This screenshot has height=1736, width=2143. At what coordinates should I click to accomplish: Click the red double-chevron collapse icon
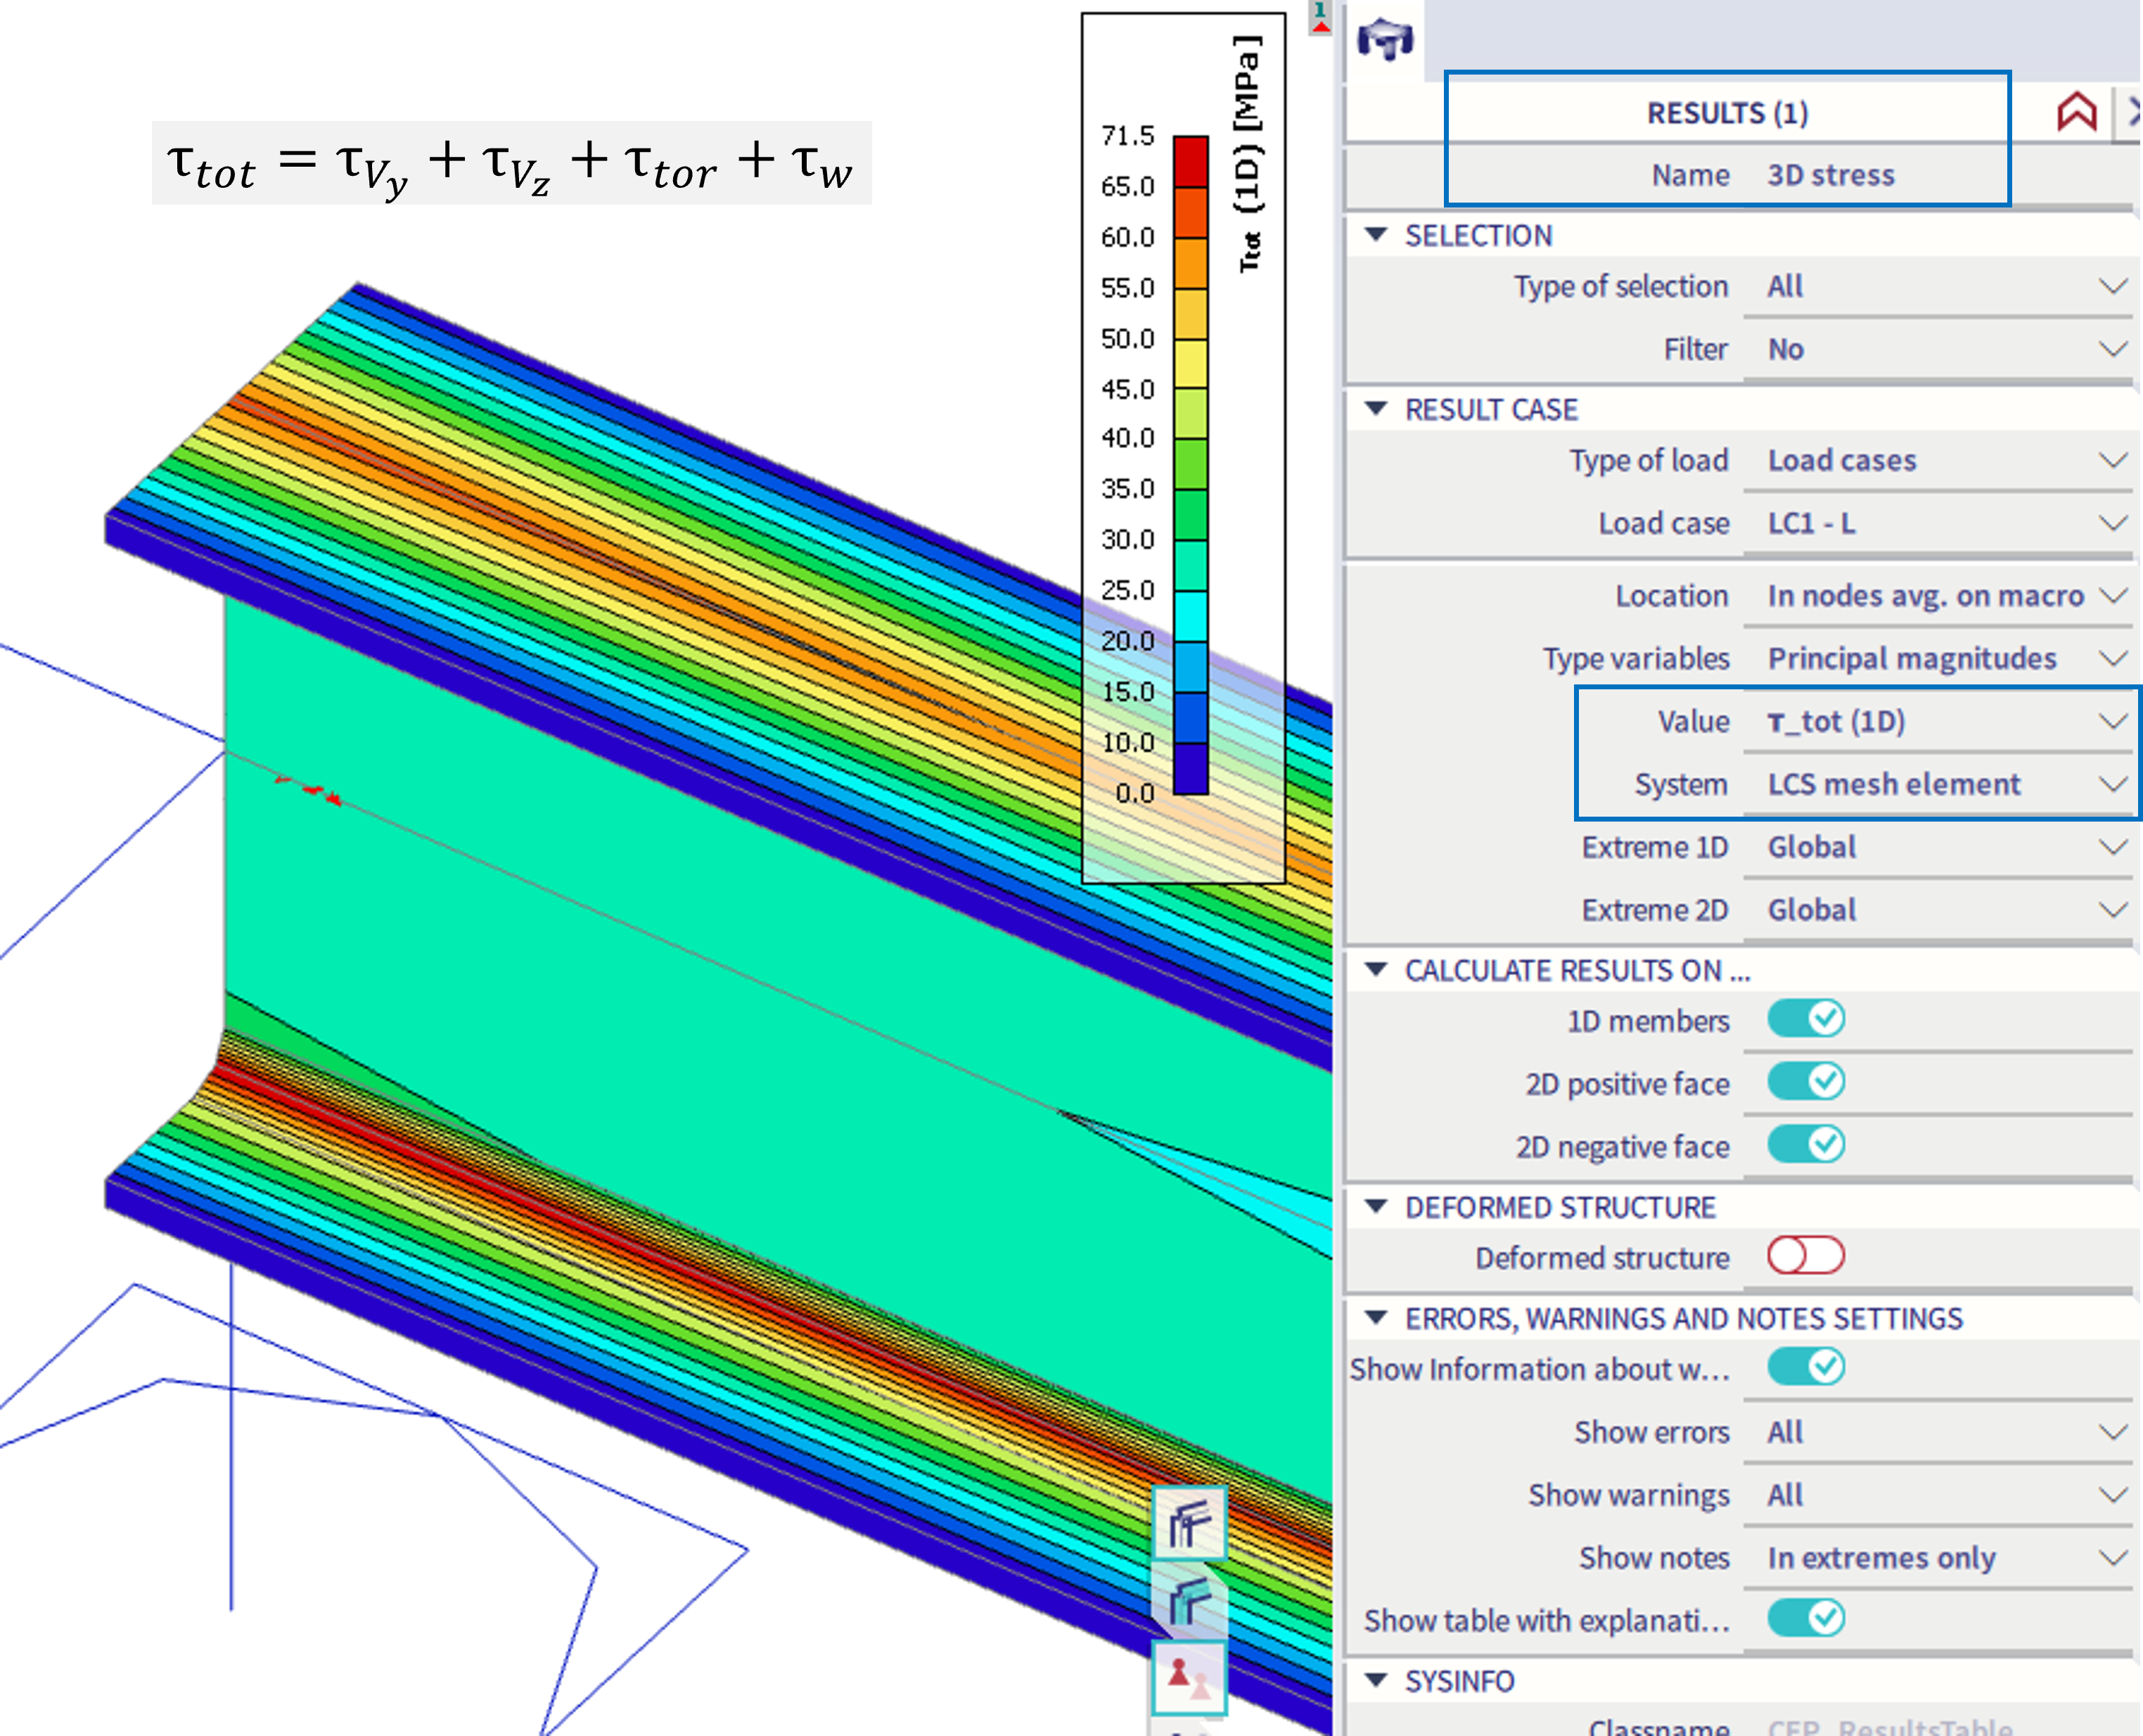2076,112
